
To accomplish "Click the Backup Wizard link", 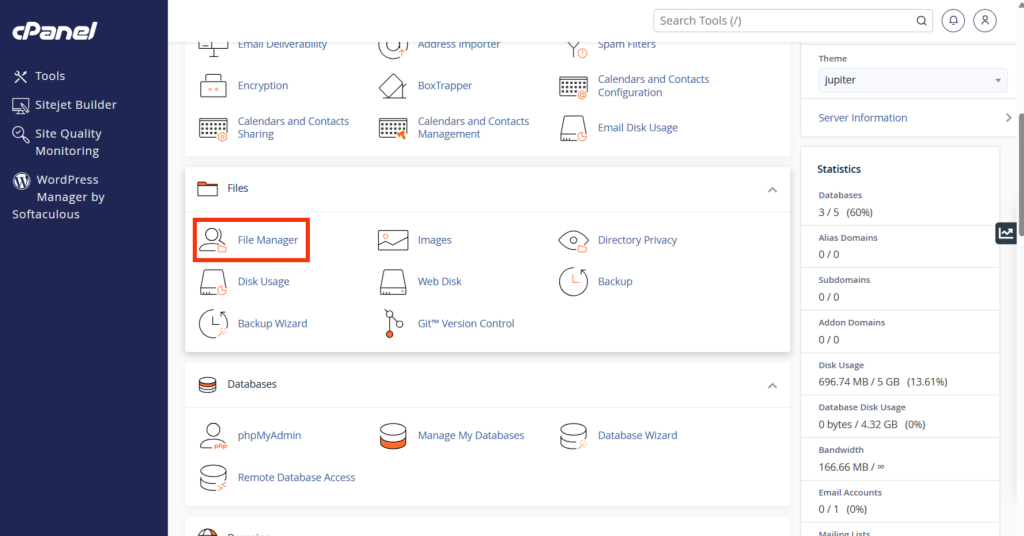I will [272, 324].
